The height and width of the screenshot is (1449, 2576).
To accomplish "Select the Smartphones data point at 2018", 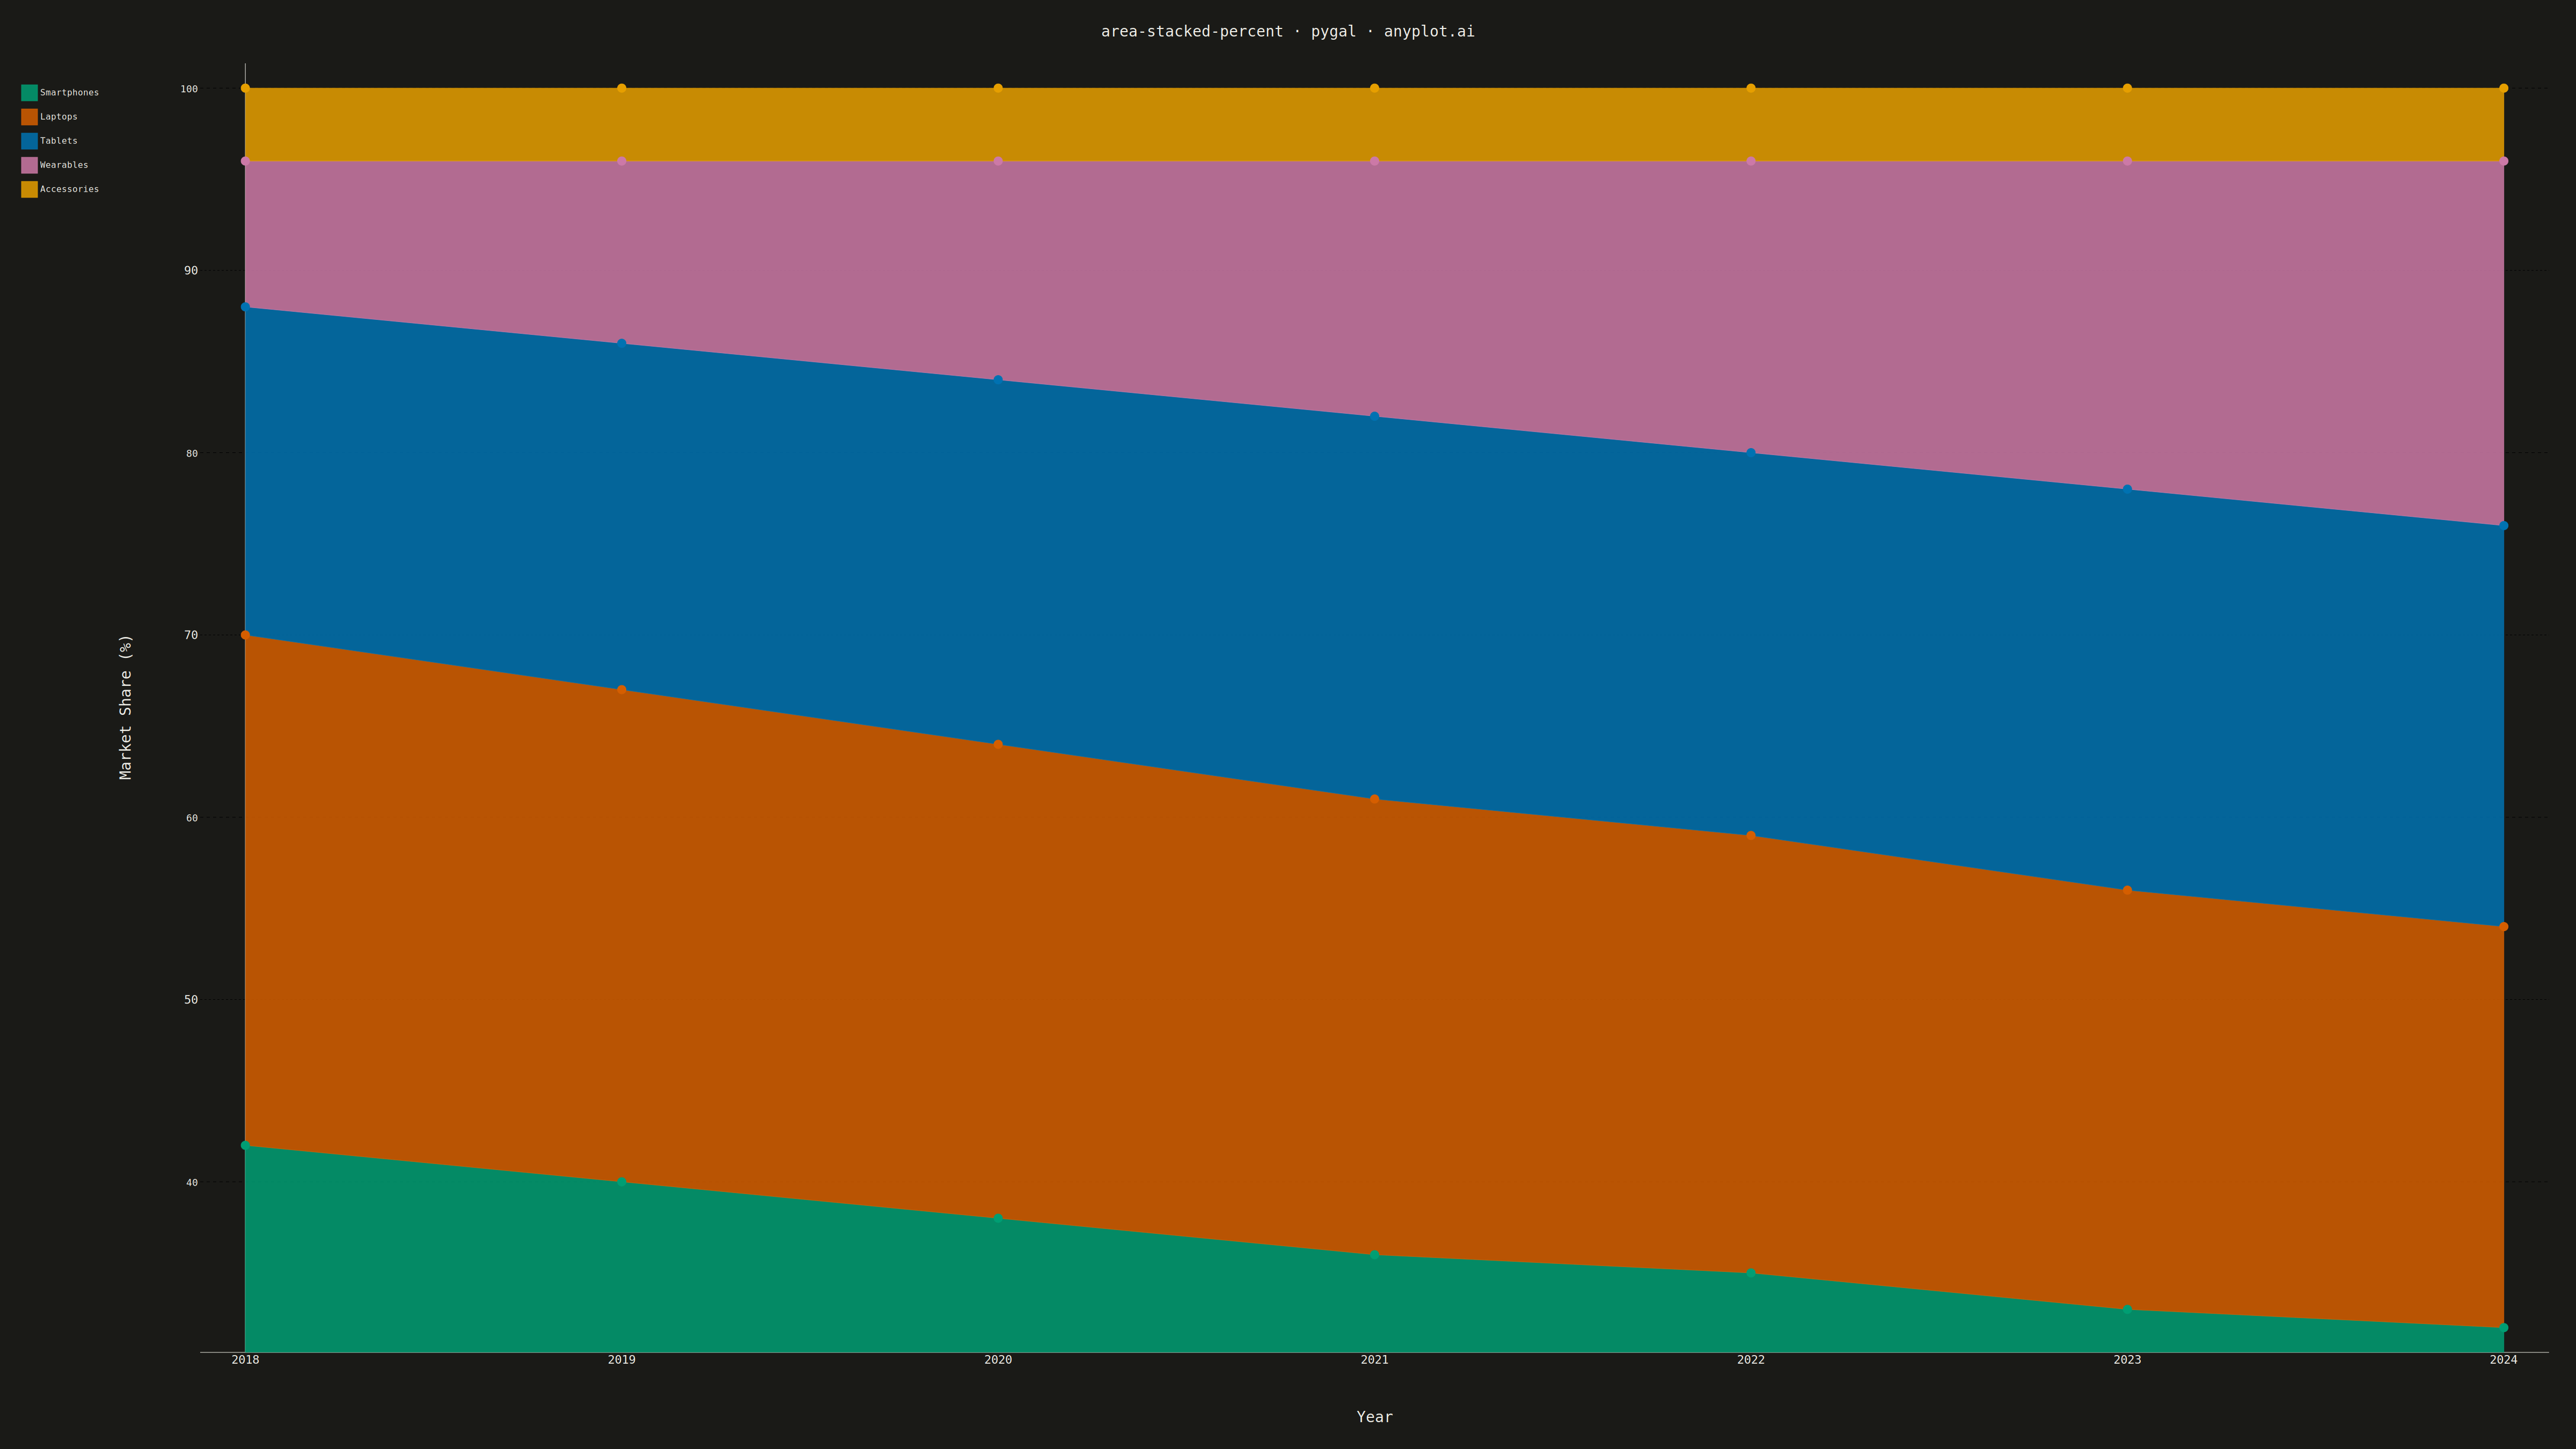I will pyautogui.click(x=245, y=1145).
